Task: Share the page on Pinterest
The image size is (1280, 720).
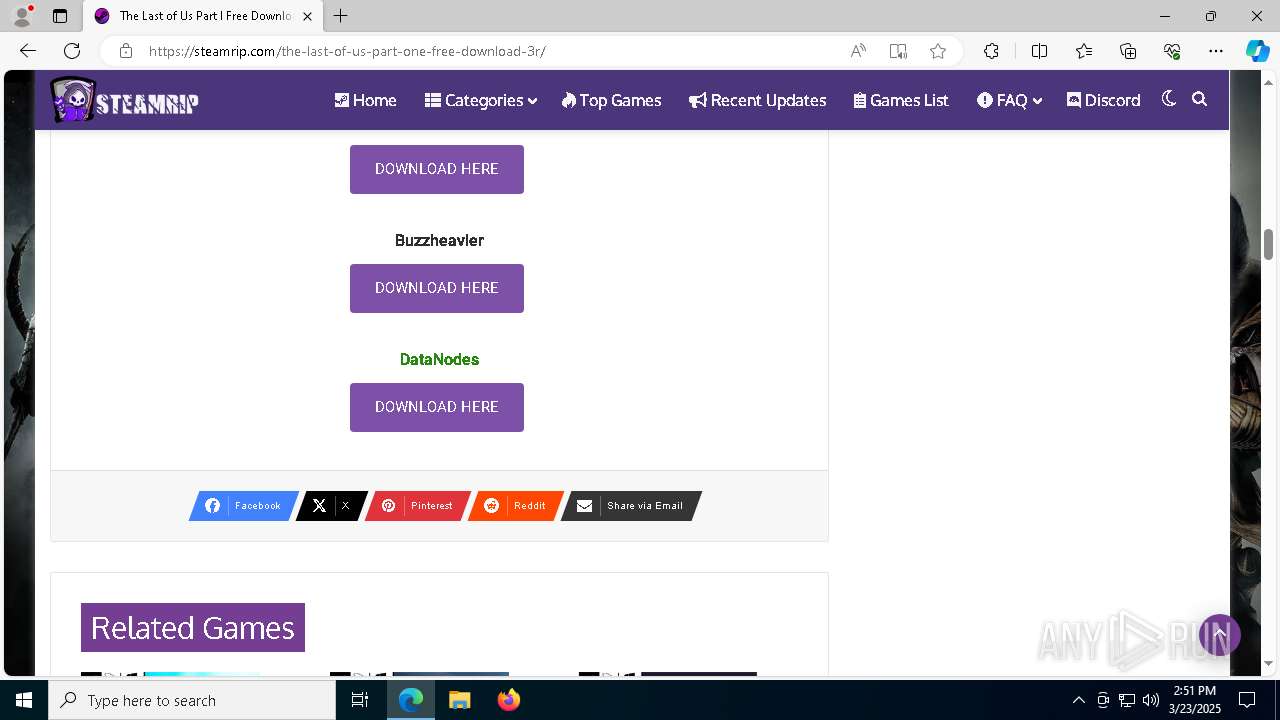Action: coord(417,506)
